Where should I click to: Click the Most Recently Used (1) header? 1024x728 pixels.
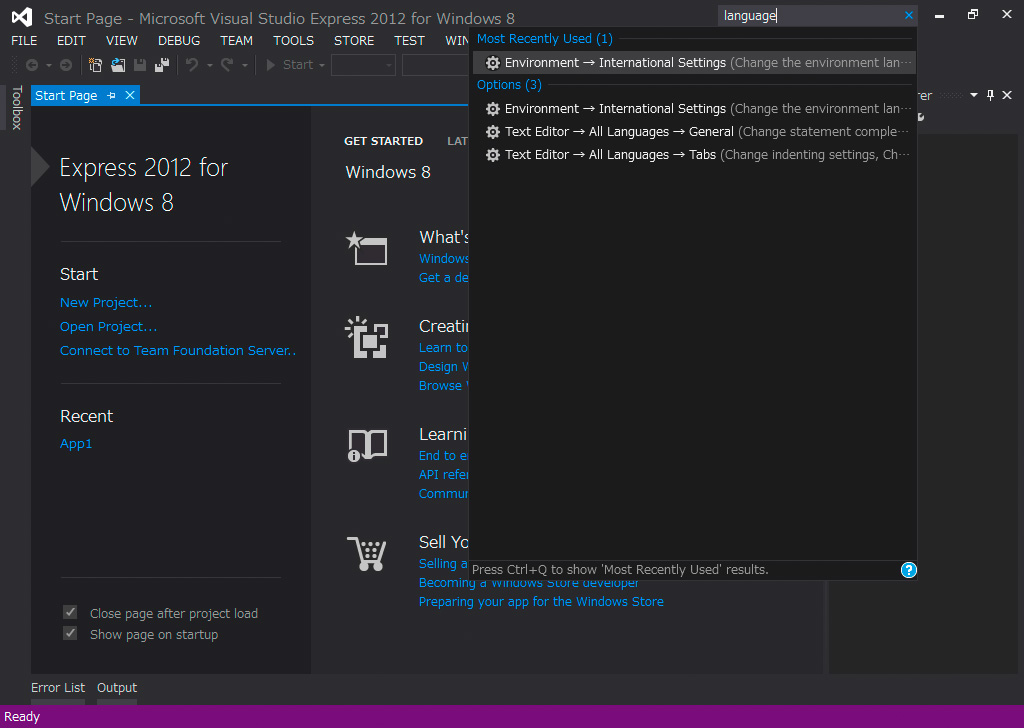545,39
